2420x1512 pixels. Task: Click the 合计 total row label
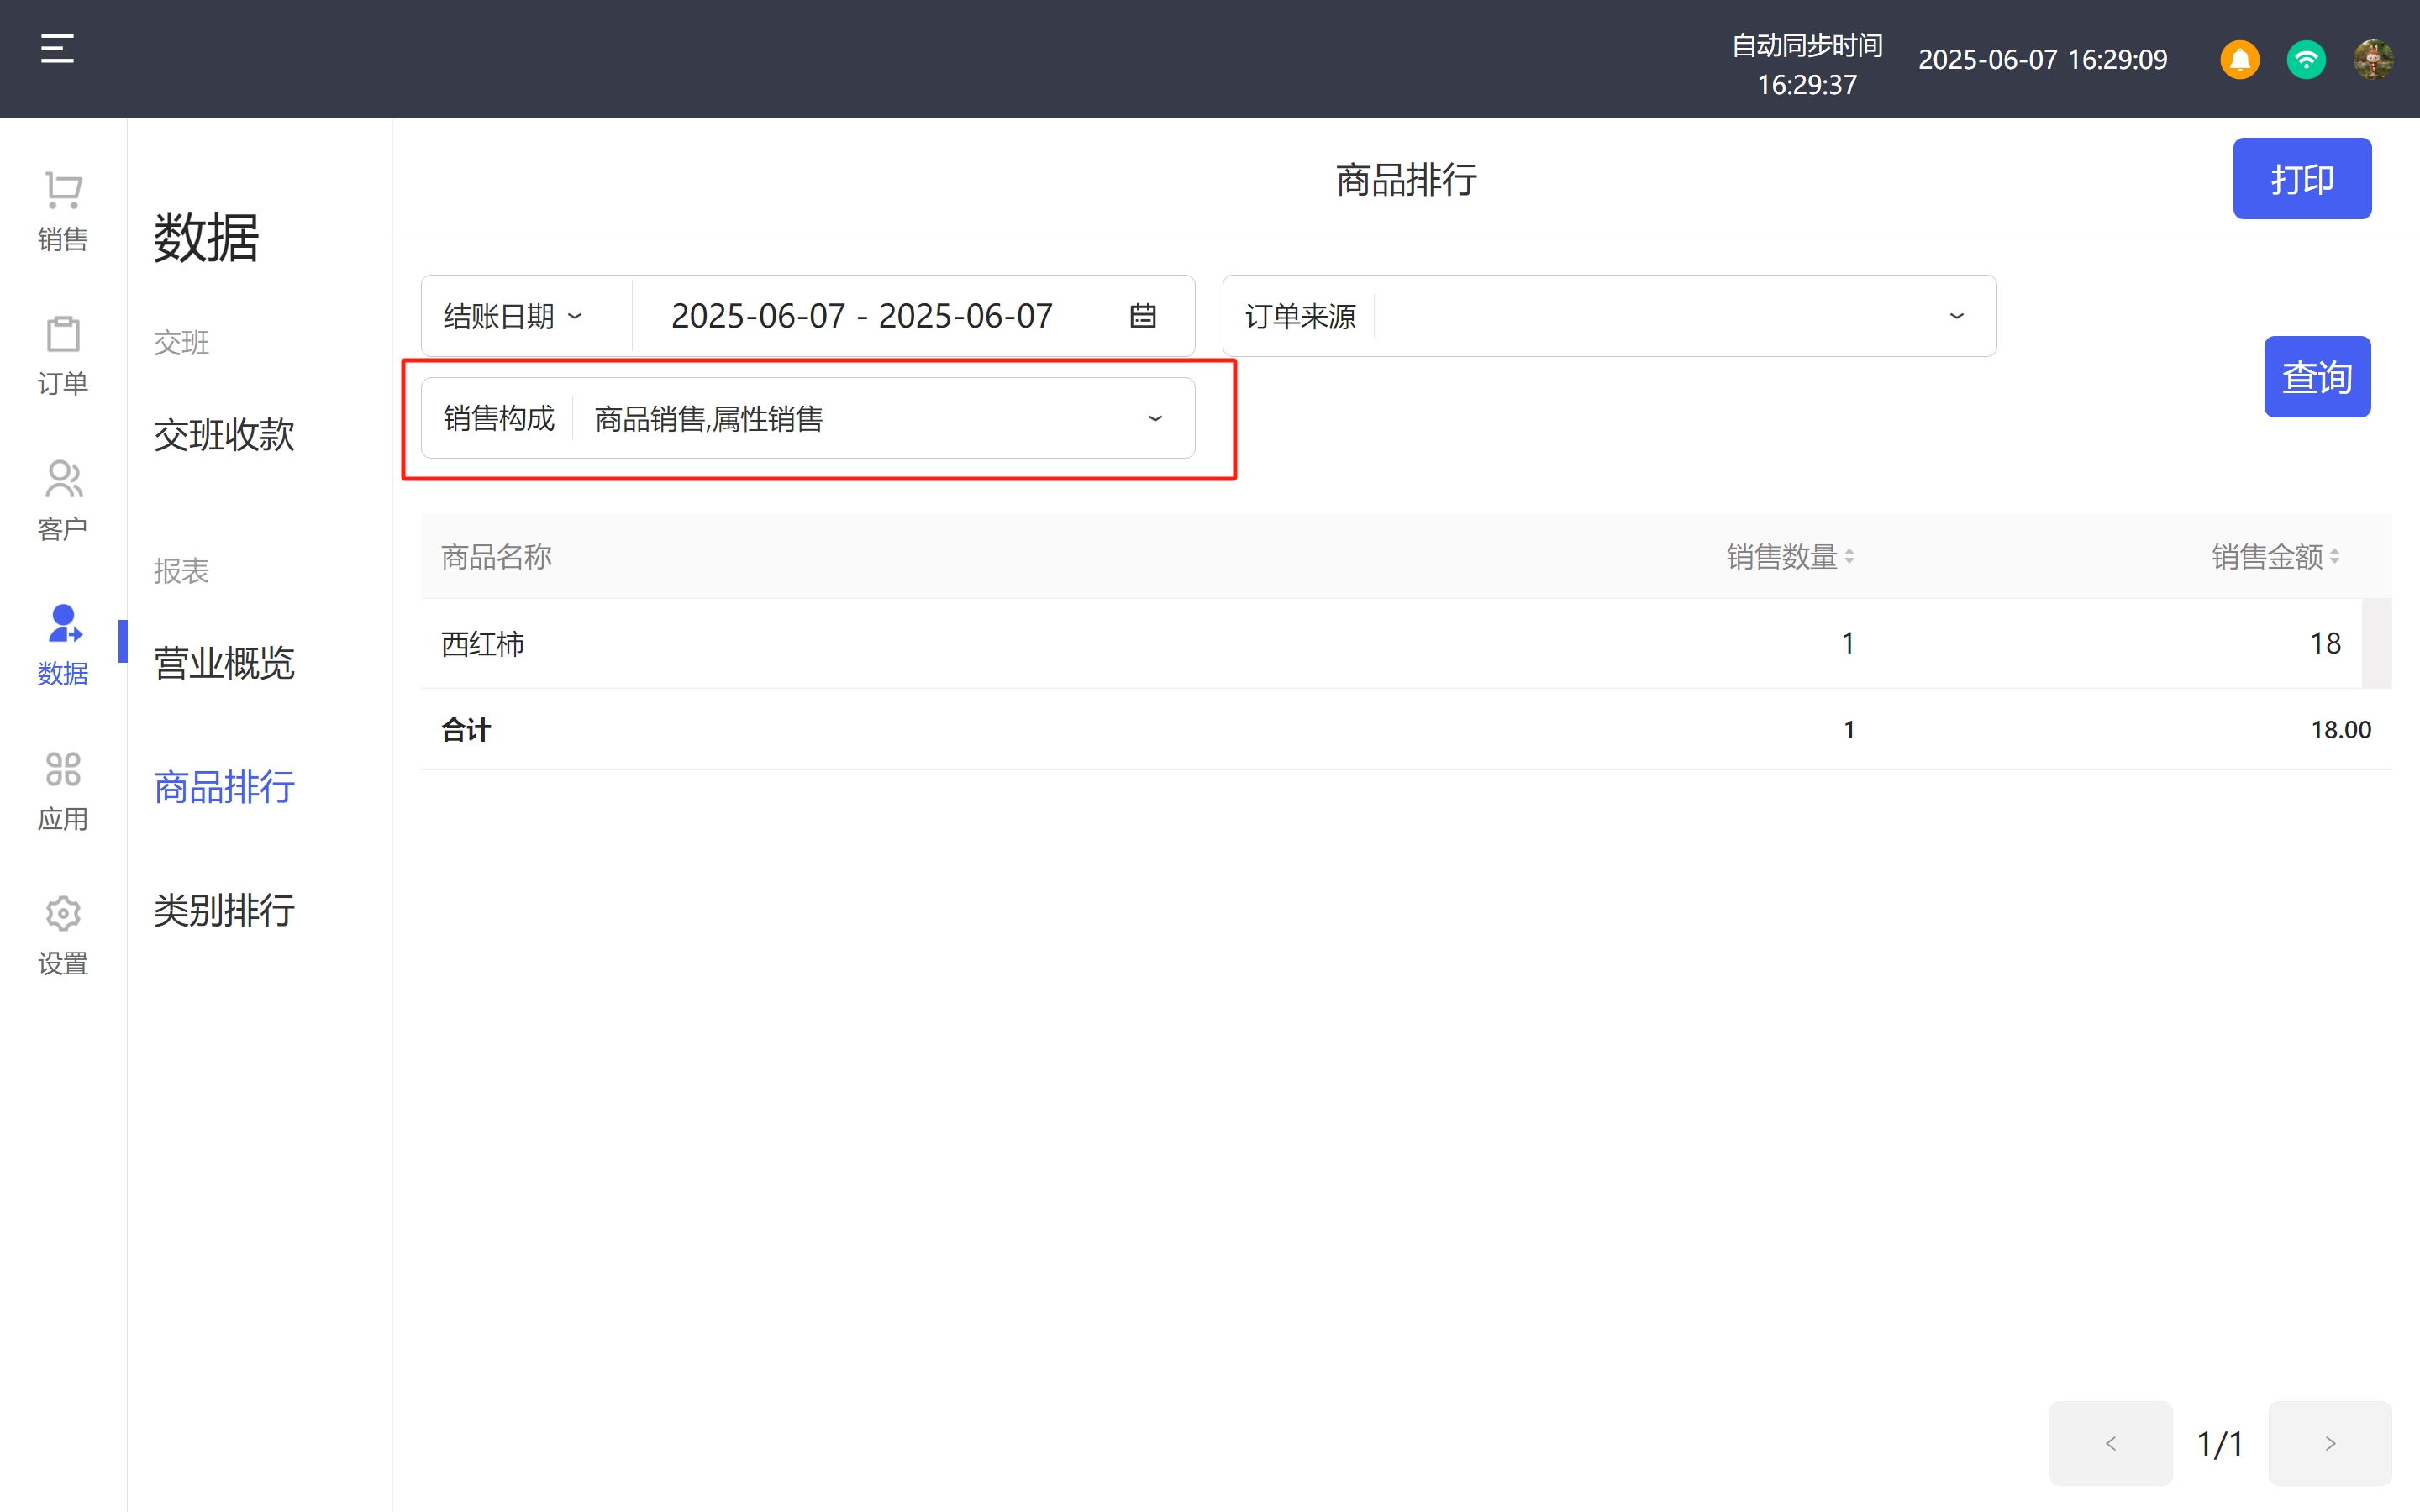tap(466, 730)
